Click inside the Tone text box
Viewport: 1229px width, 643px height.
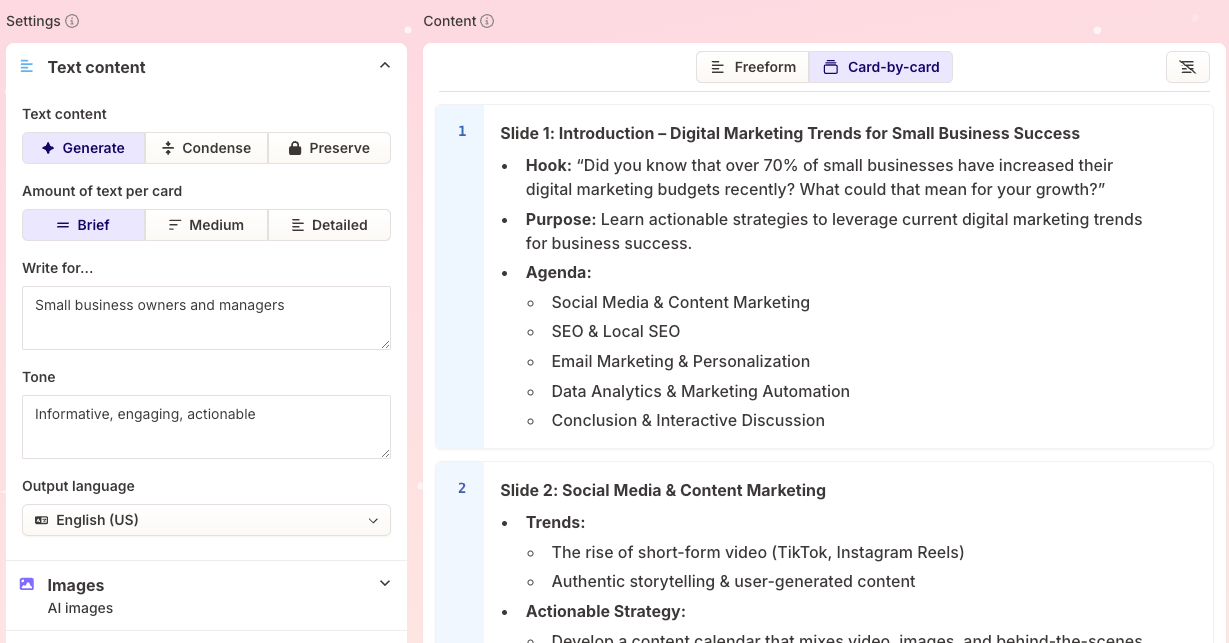206,426
